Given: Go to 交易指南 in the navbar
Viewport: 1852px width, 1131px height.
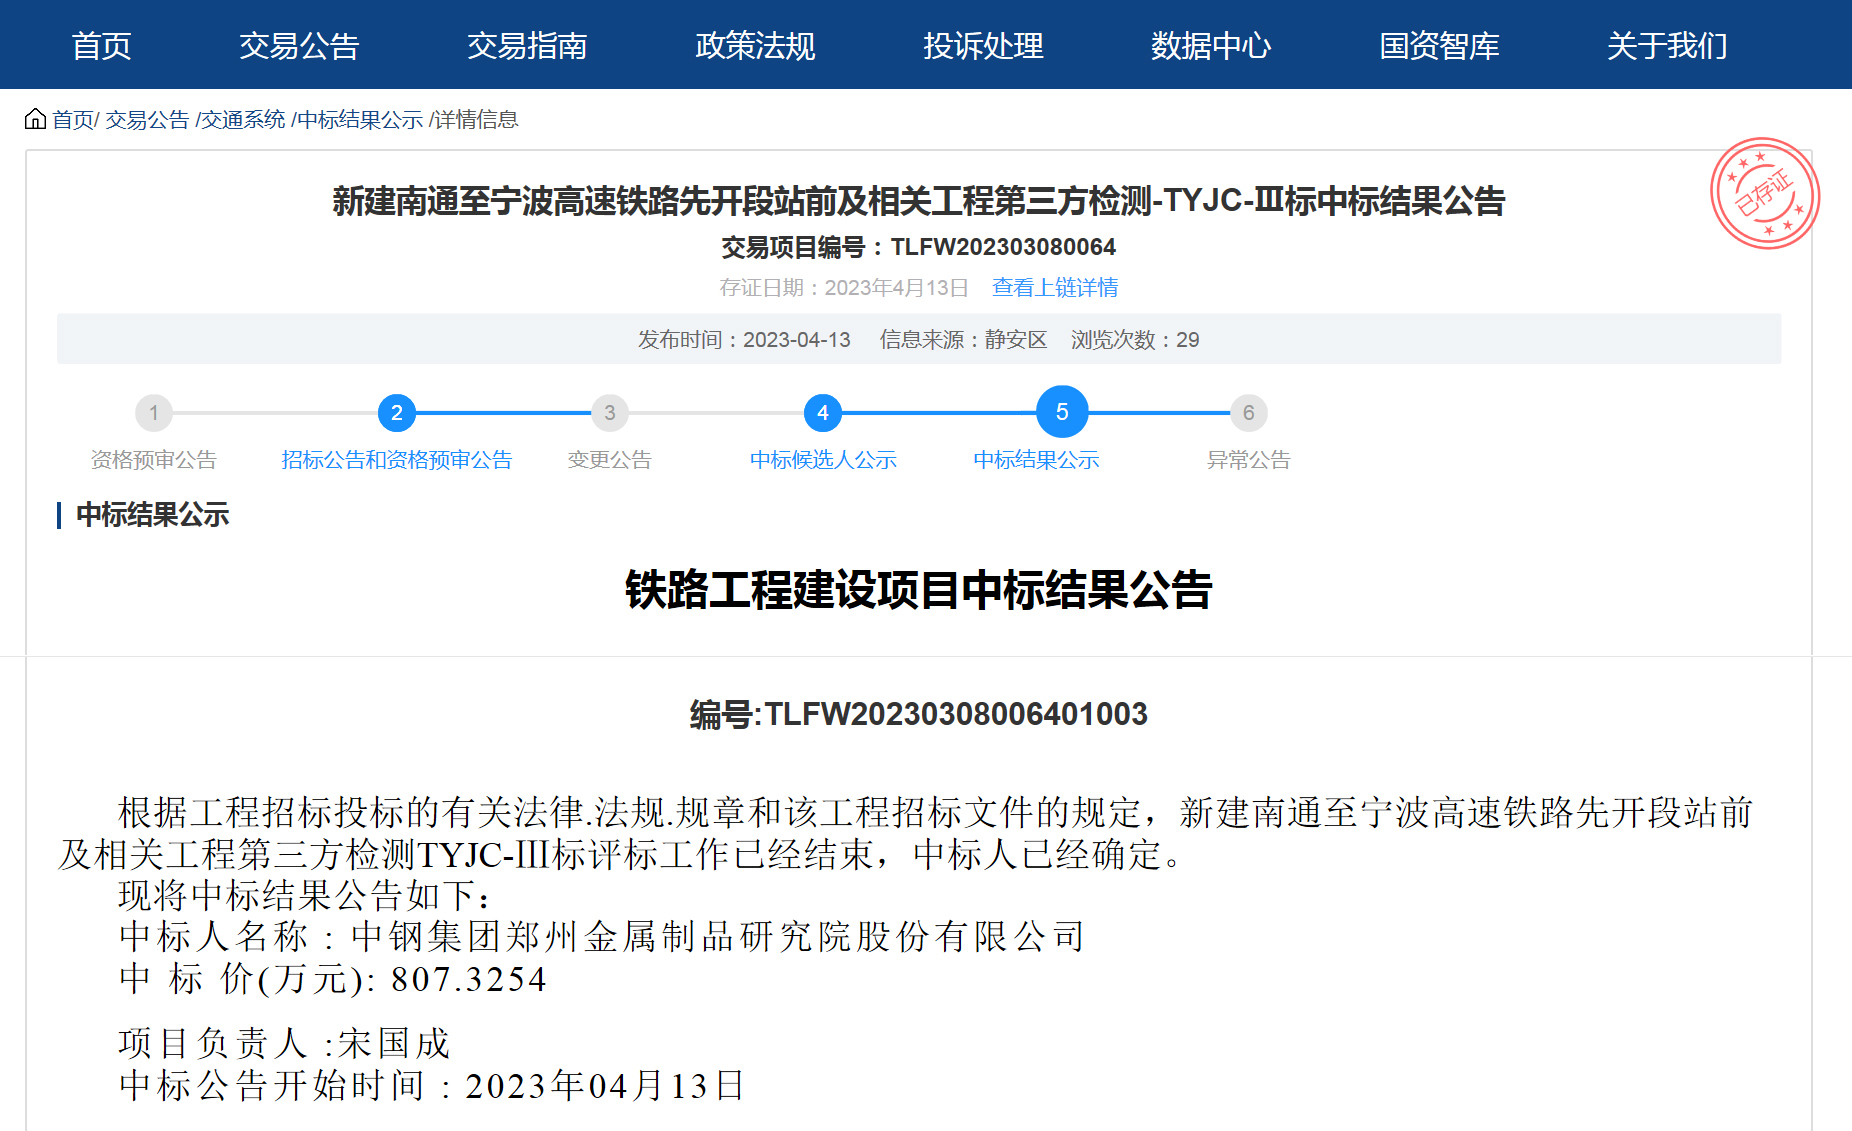Looking at the screenshot, I should tap(527, 46).
